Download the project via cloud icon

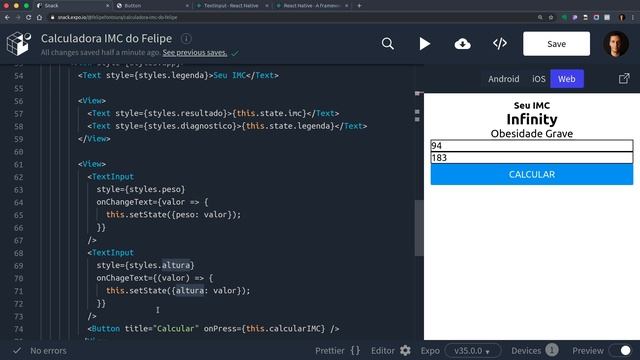pos(462,44)
